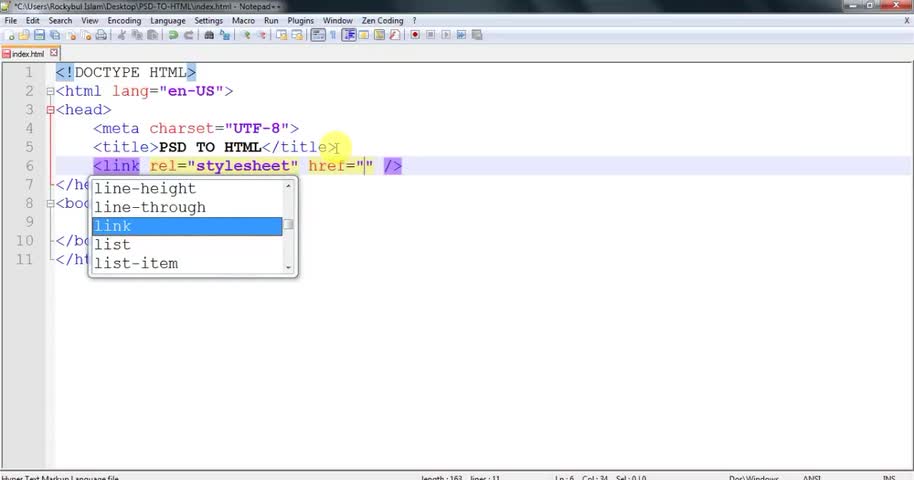
Task: Choose 'list' from autocomplete list
Action: [187, 245]
